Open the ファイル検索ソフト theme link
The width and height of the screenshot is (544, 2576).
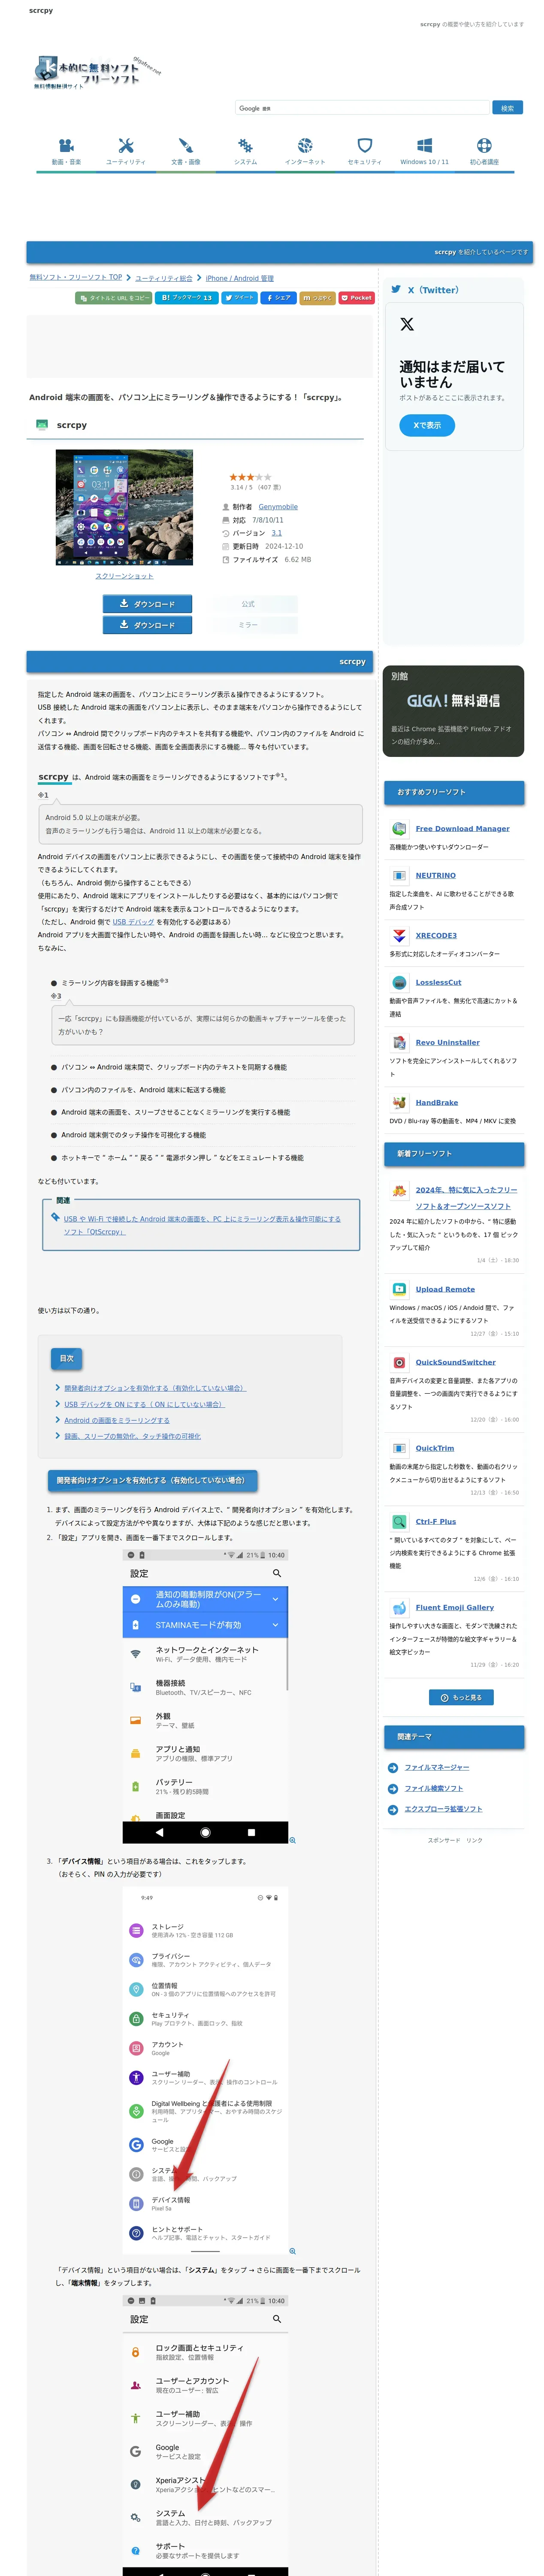pyautogui.click(x=434, y=1788)
